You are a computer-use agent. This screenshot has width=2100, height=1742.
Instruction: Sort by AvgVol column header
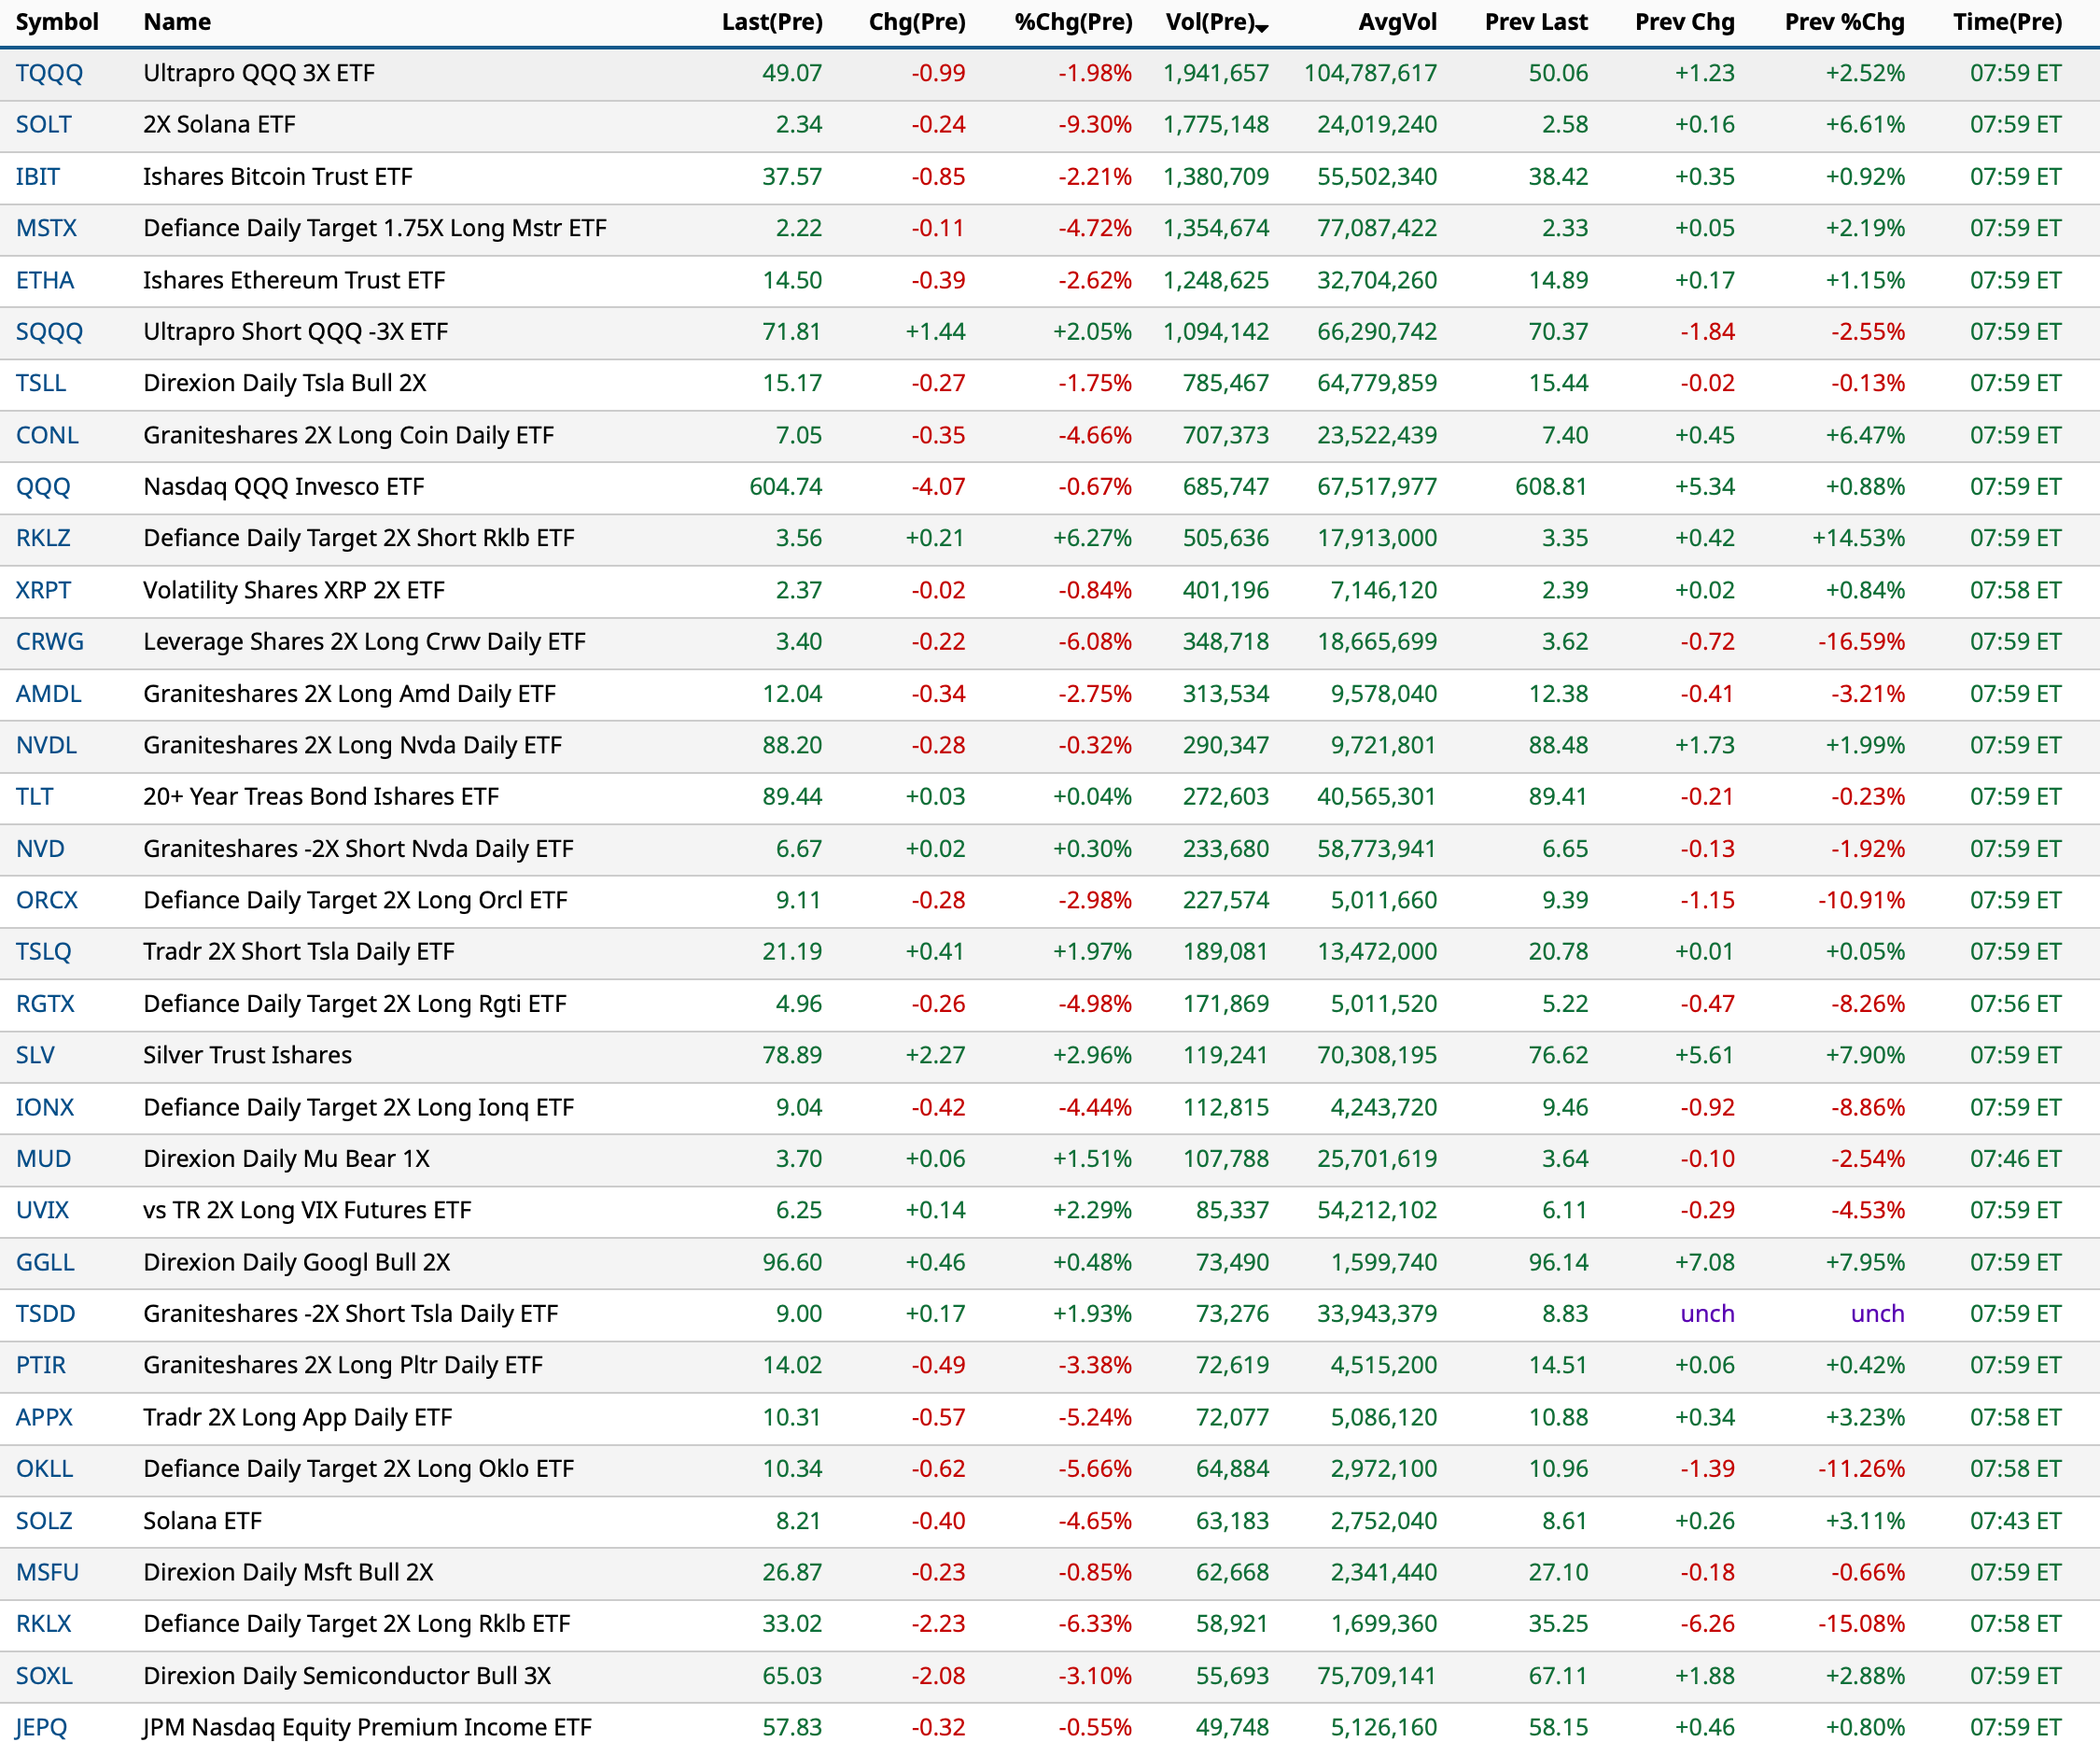tap(1396, 22)
